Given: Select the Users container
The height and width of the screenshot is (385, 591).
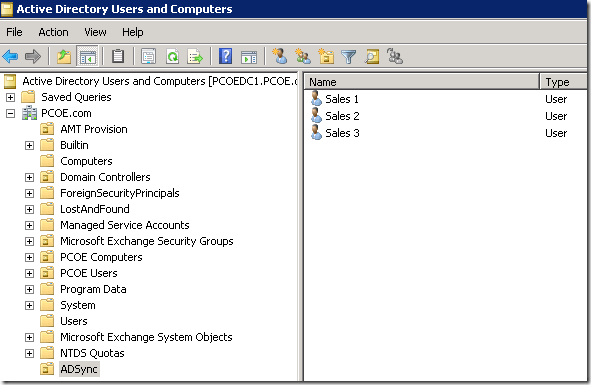Looking at the screenshot, I should click(x=73, y=321).
